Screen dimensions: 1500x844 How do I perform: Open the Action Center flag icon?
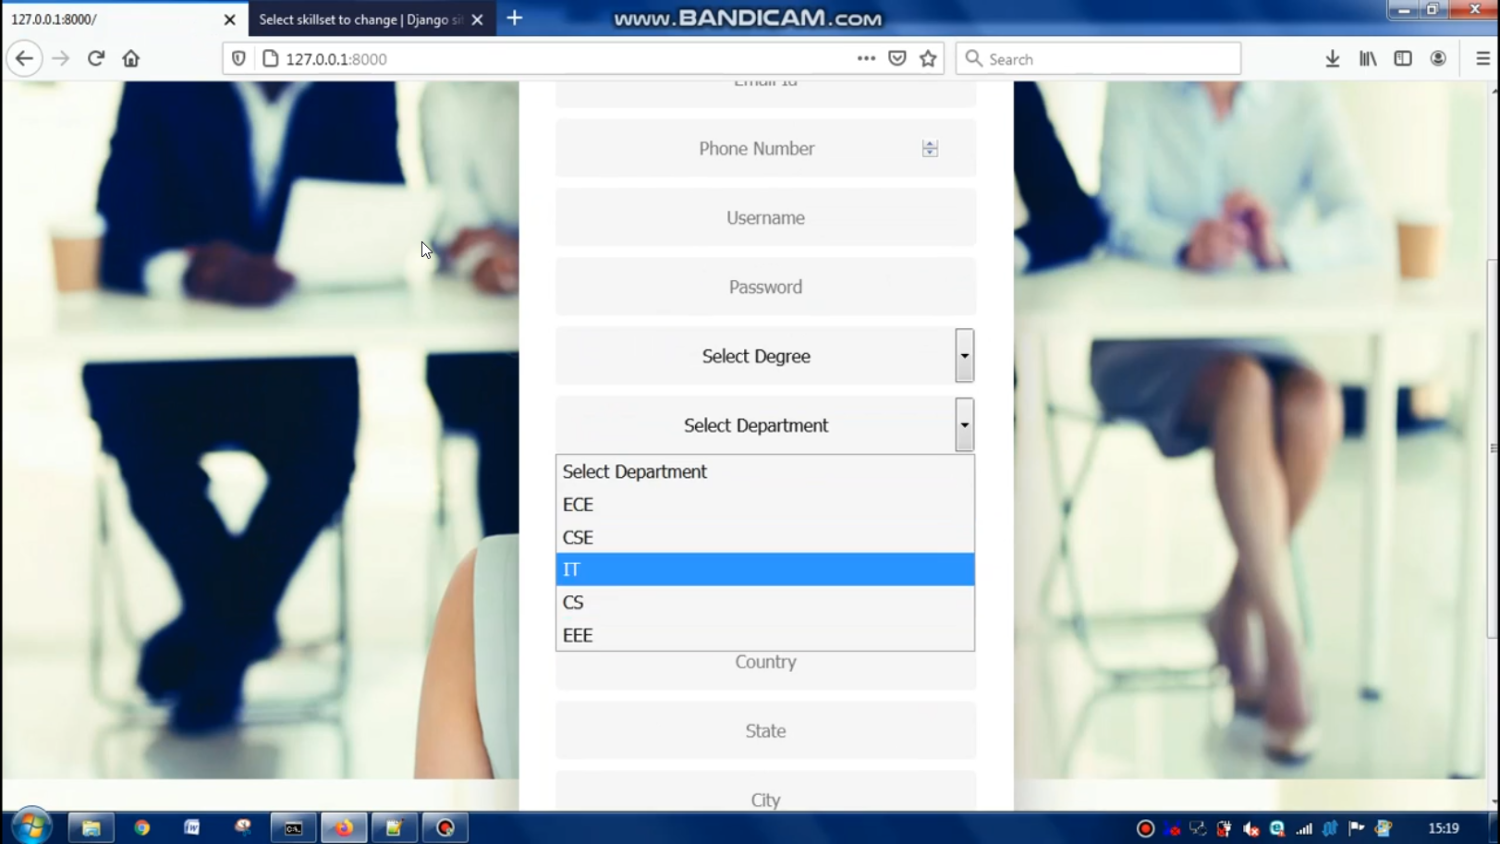tap(1356, 828)
